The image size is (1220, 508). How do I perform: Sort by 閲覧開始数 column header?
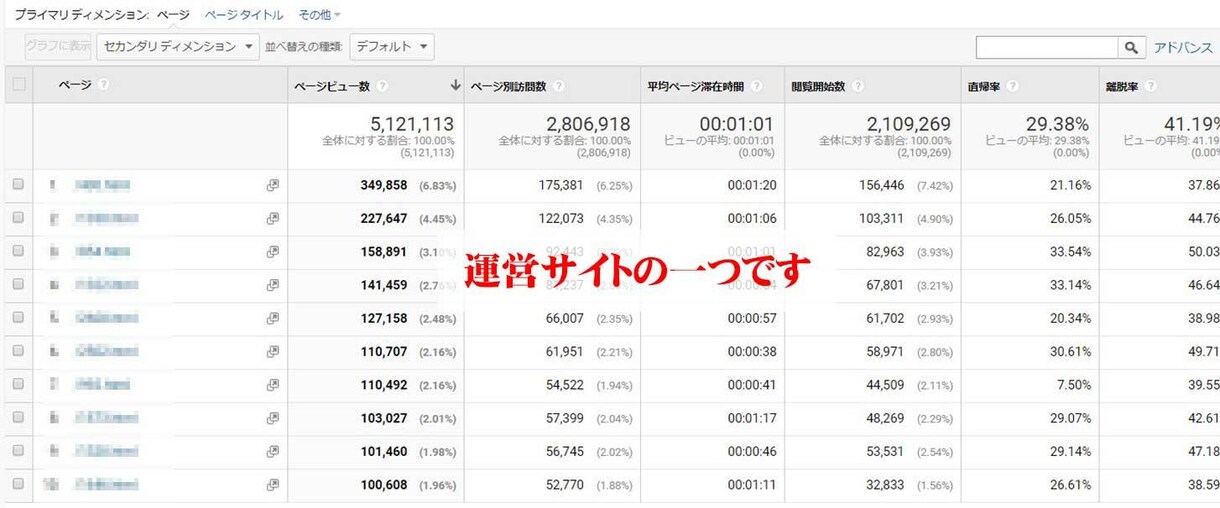[819, 86]
